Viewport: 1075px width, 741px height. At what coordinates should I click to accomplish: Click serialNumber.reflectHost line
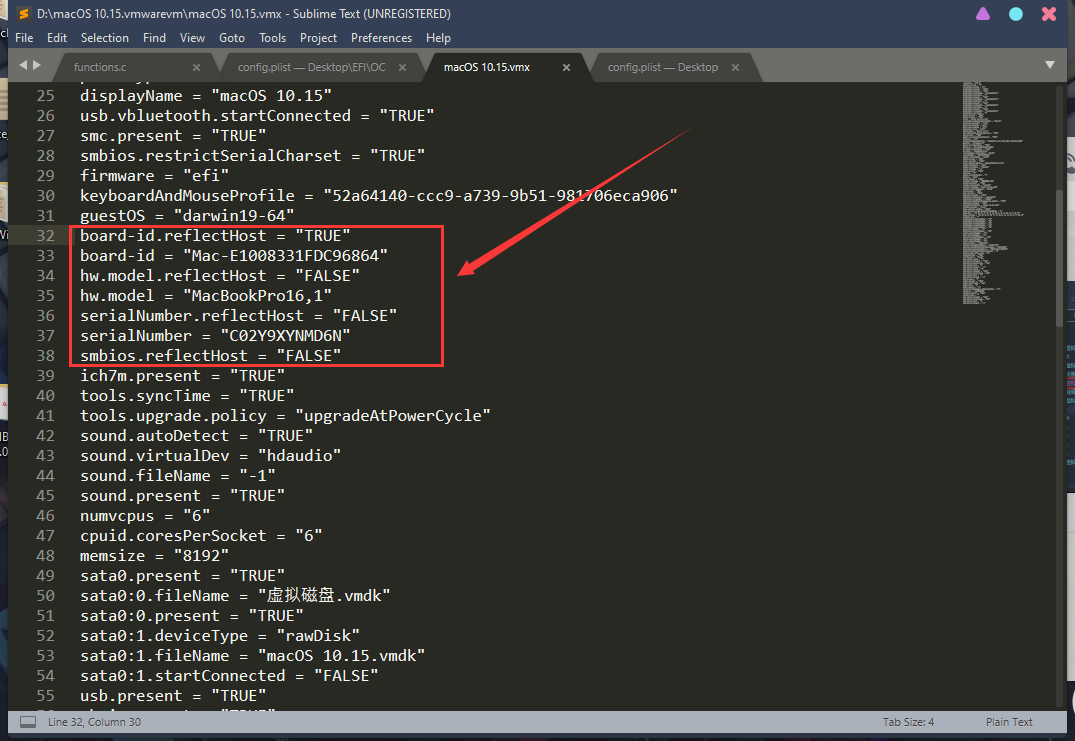(239, 316)
